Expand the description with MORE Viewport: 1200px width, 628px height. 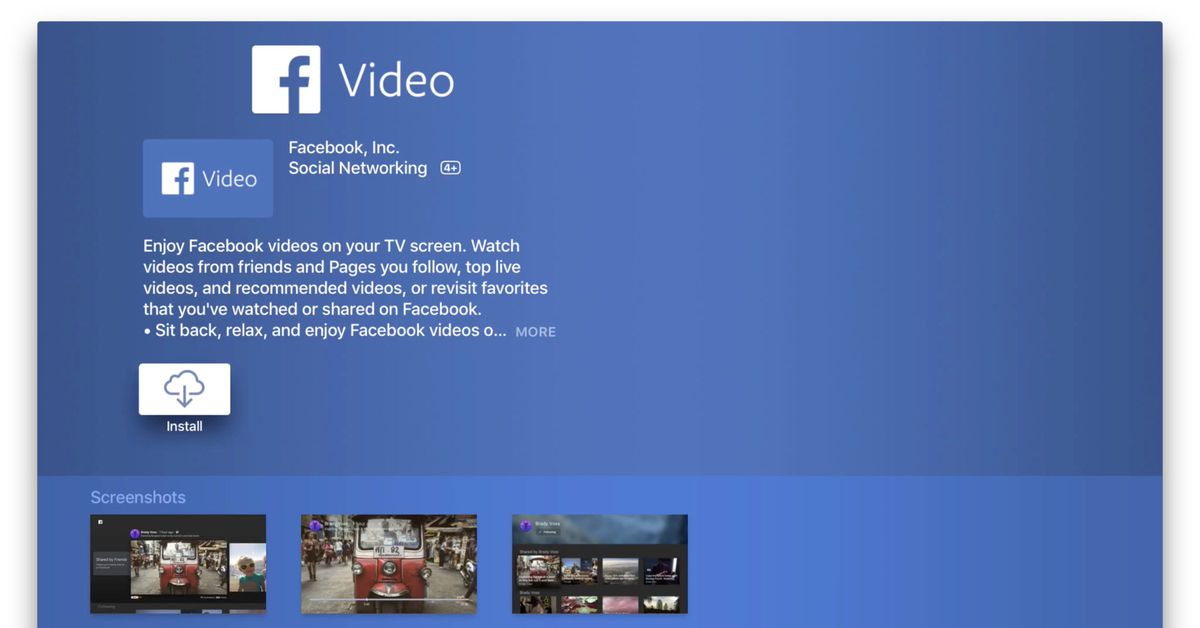point(535,332)
